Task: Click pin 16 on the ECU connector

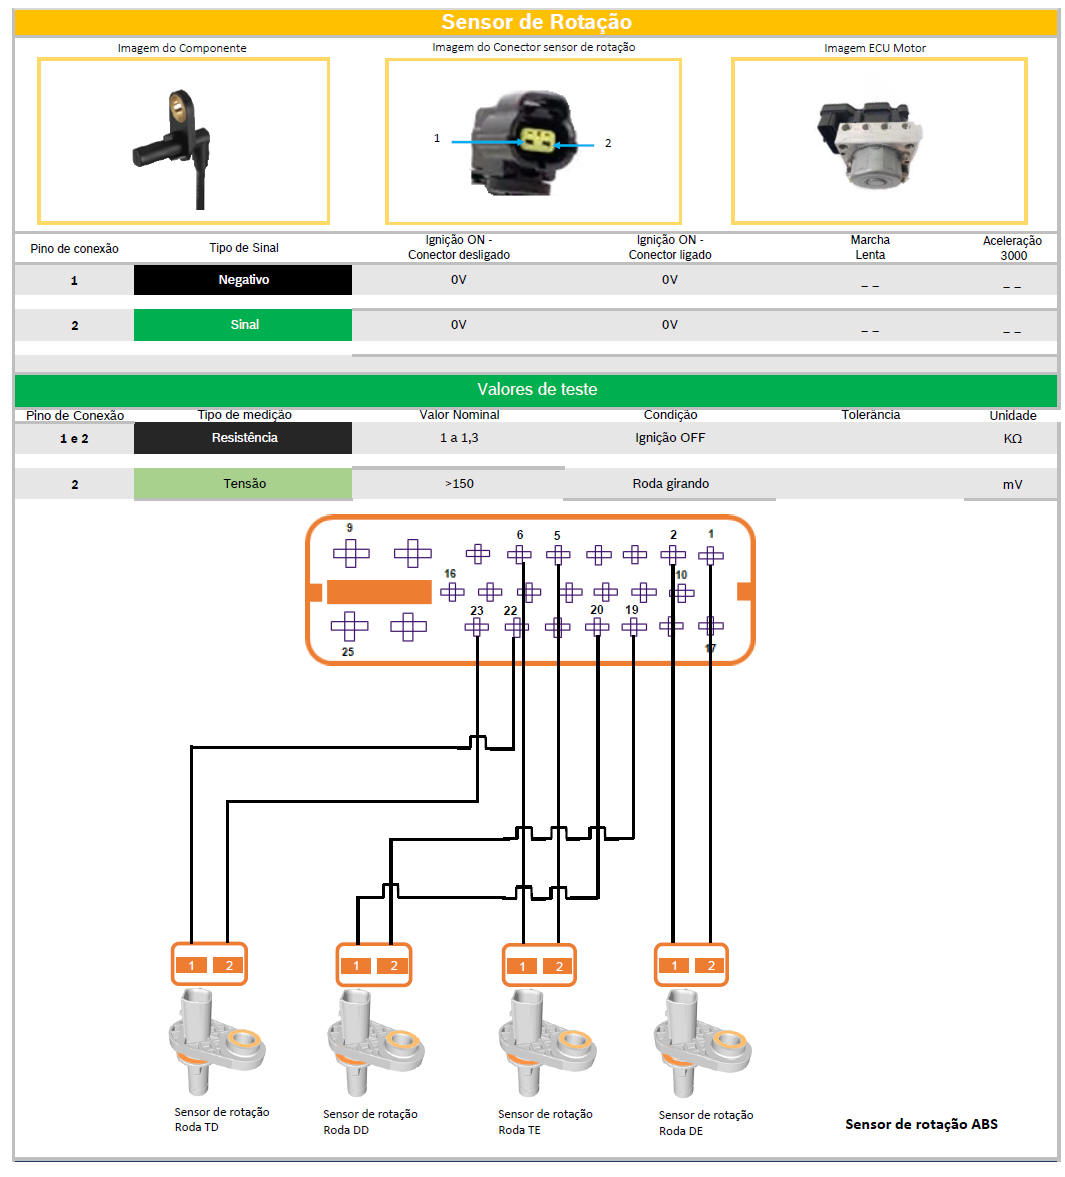Action: [x=452, y=592]
